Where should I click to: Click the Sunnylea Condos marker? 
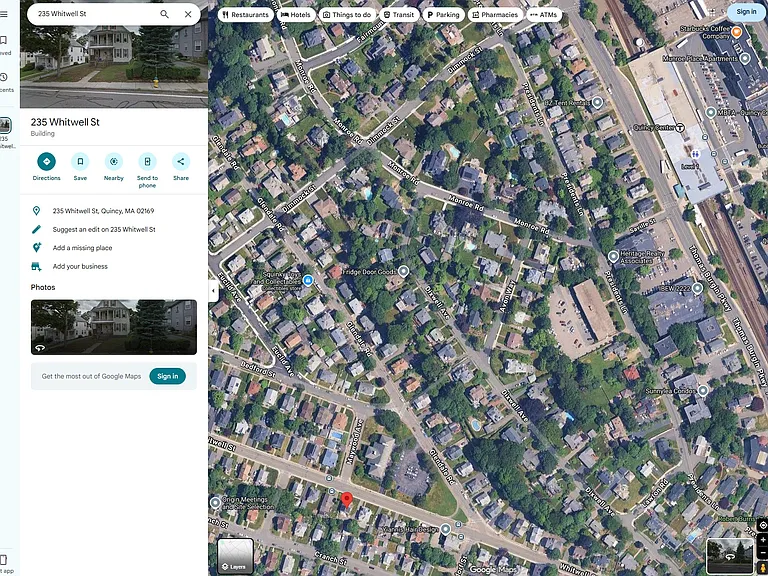pyautogui.click(x=703, y=390)
